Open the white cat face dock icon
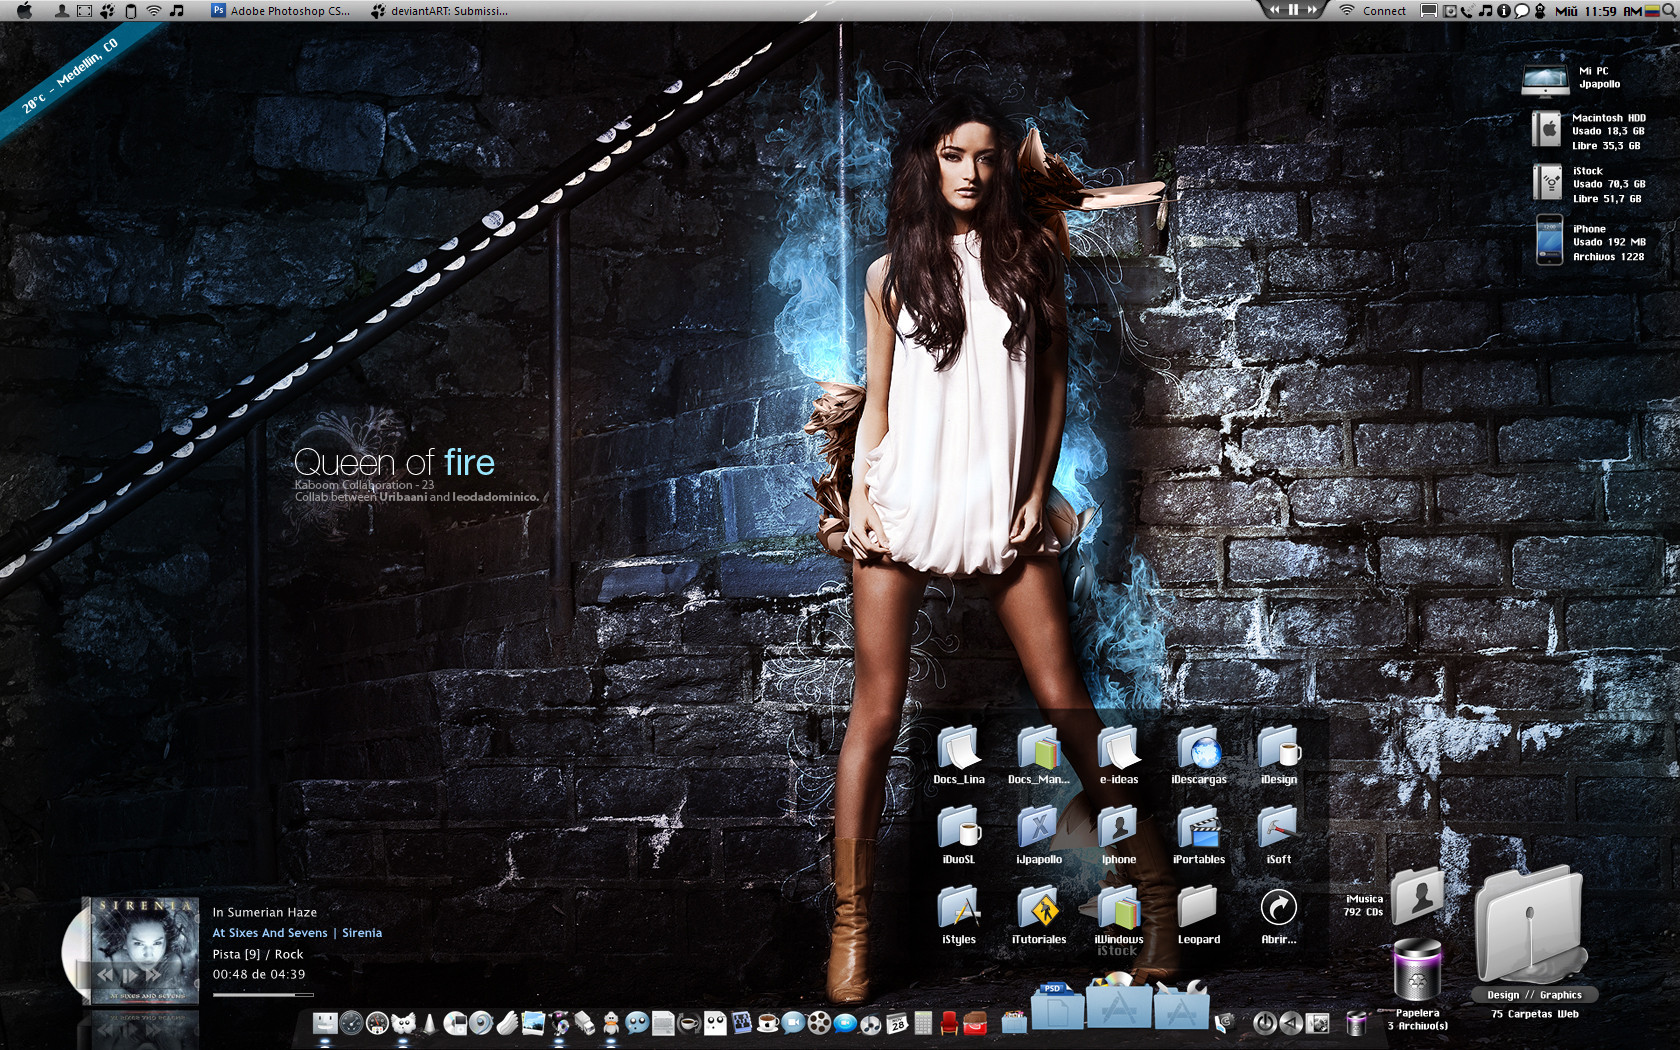This screenshot has width=1680, height=1050. click(403, 1022)
